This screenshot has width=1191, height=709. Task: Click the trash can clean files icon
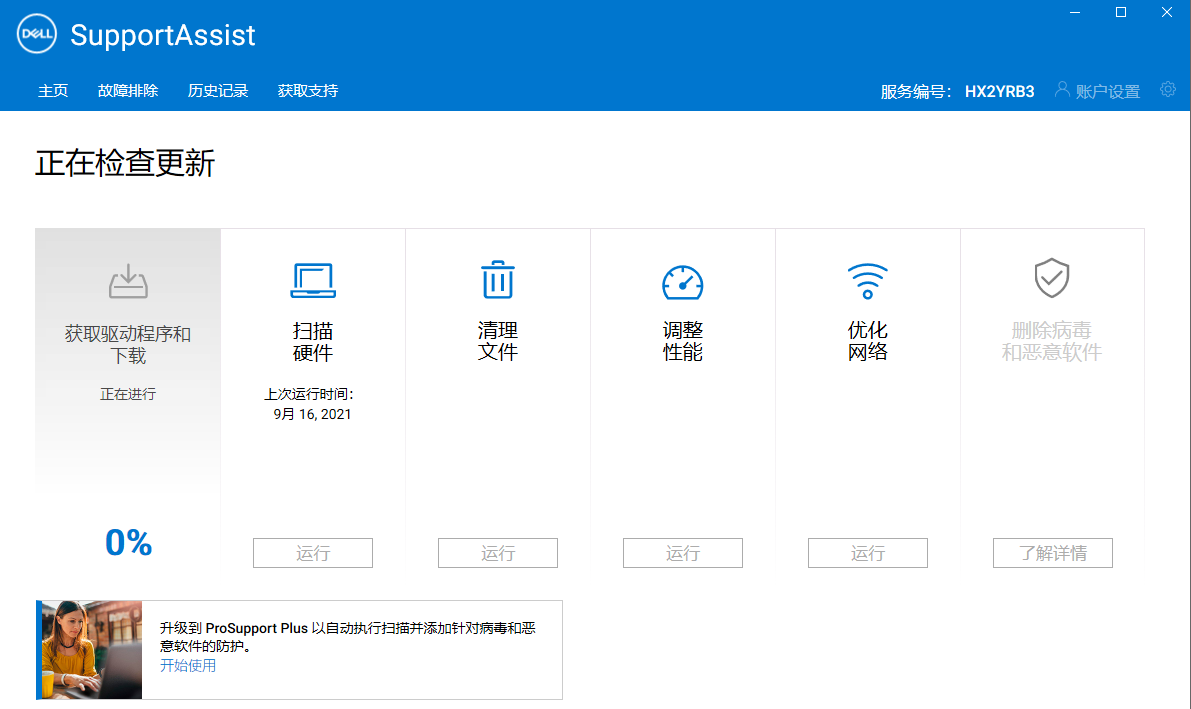click(x=498, y=279)
